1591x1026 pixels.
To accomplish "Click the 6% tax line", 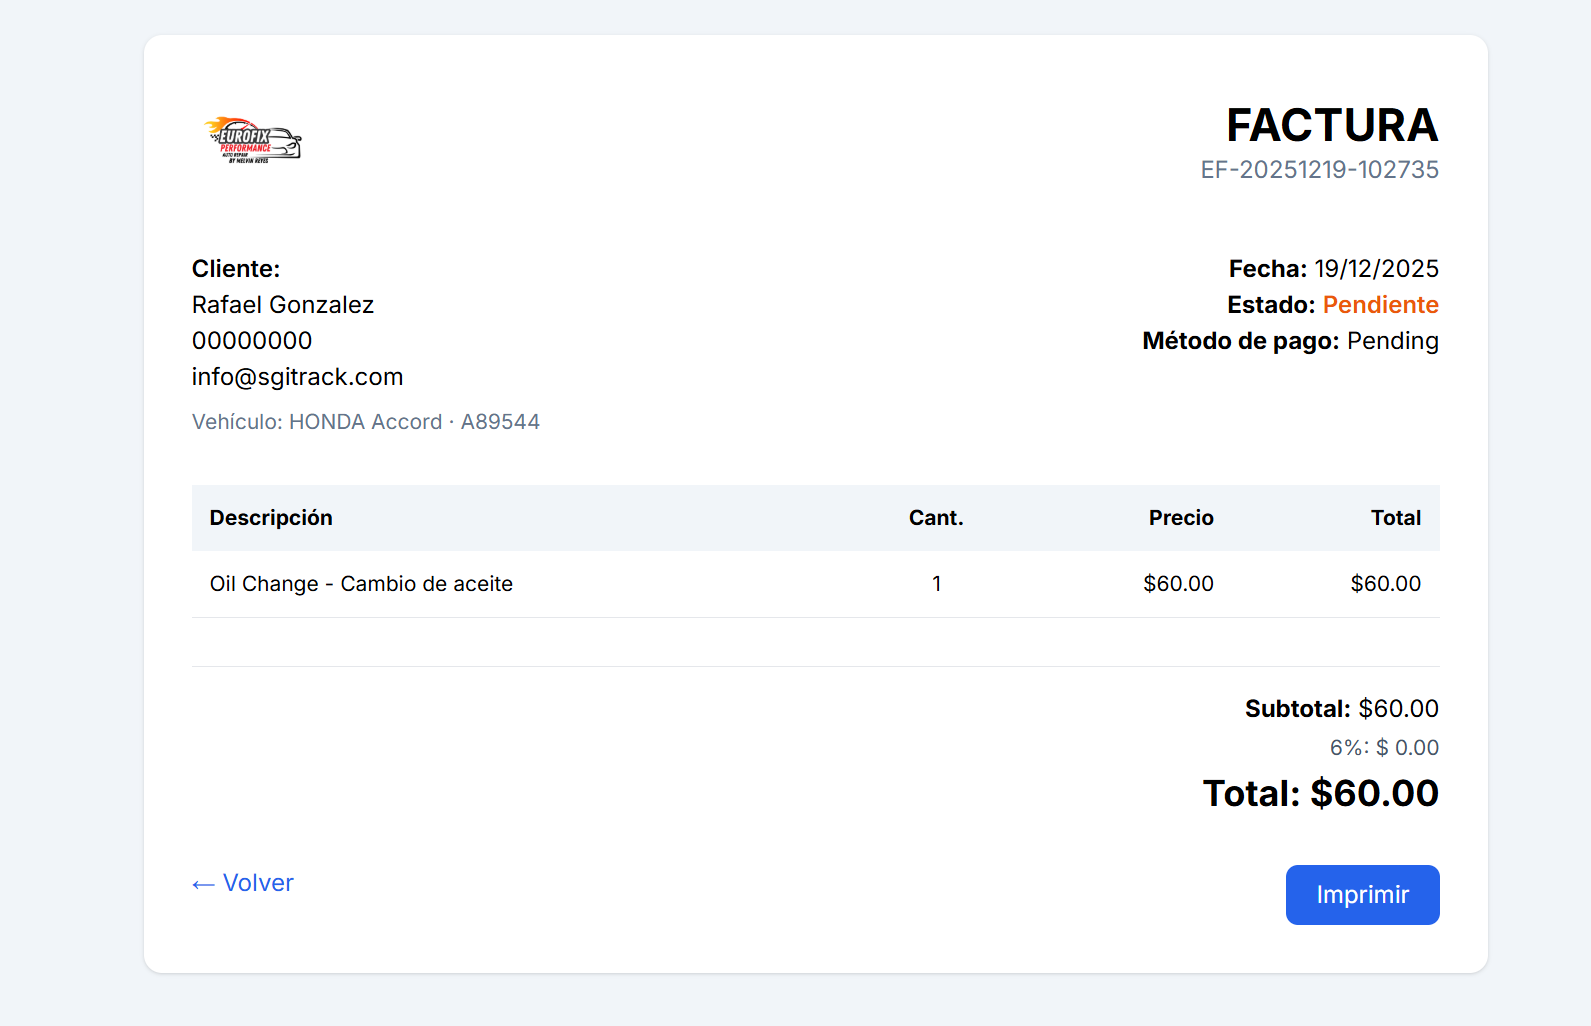I will coord(1384,748).
